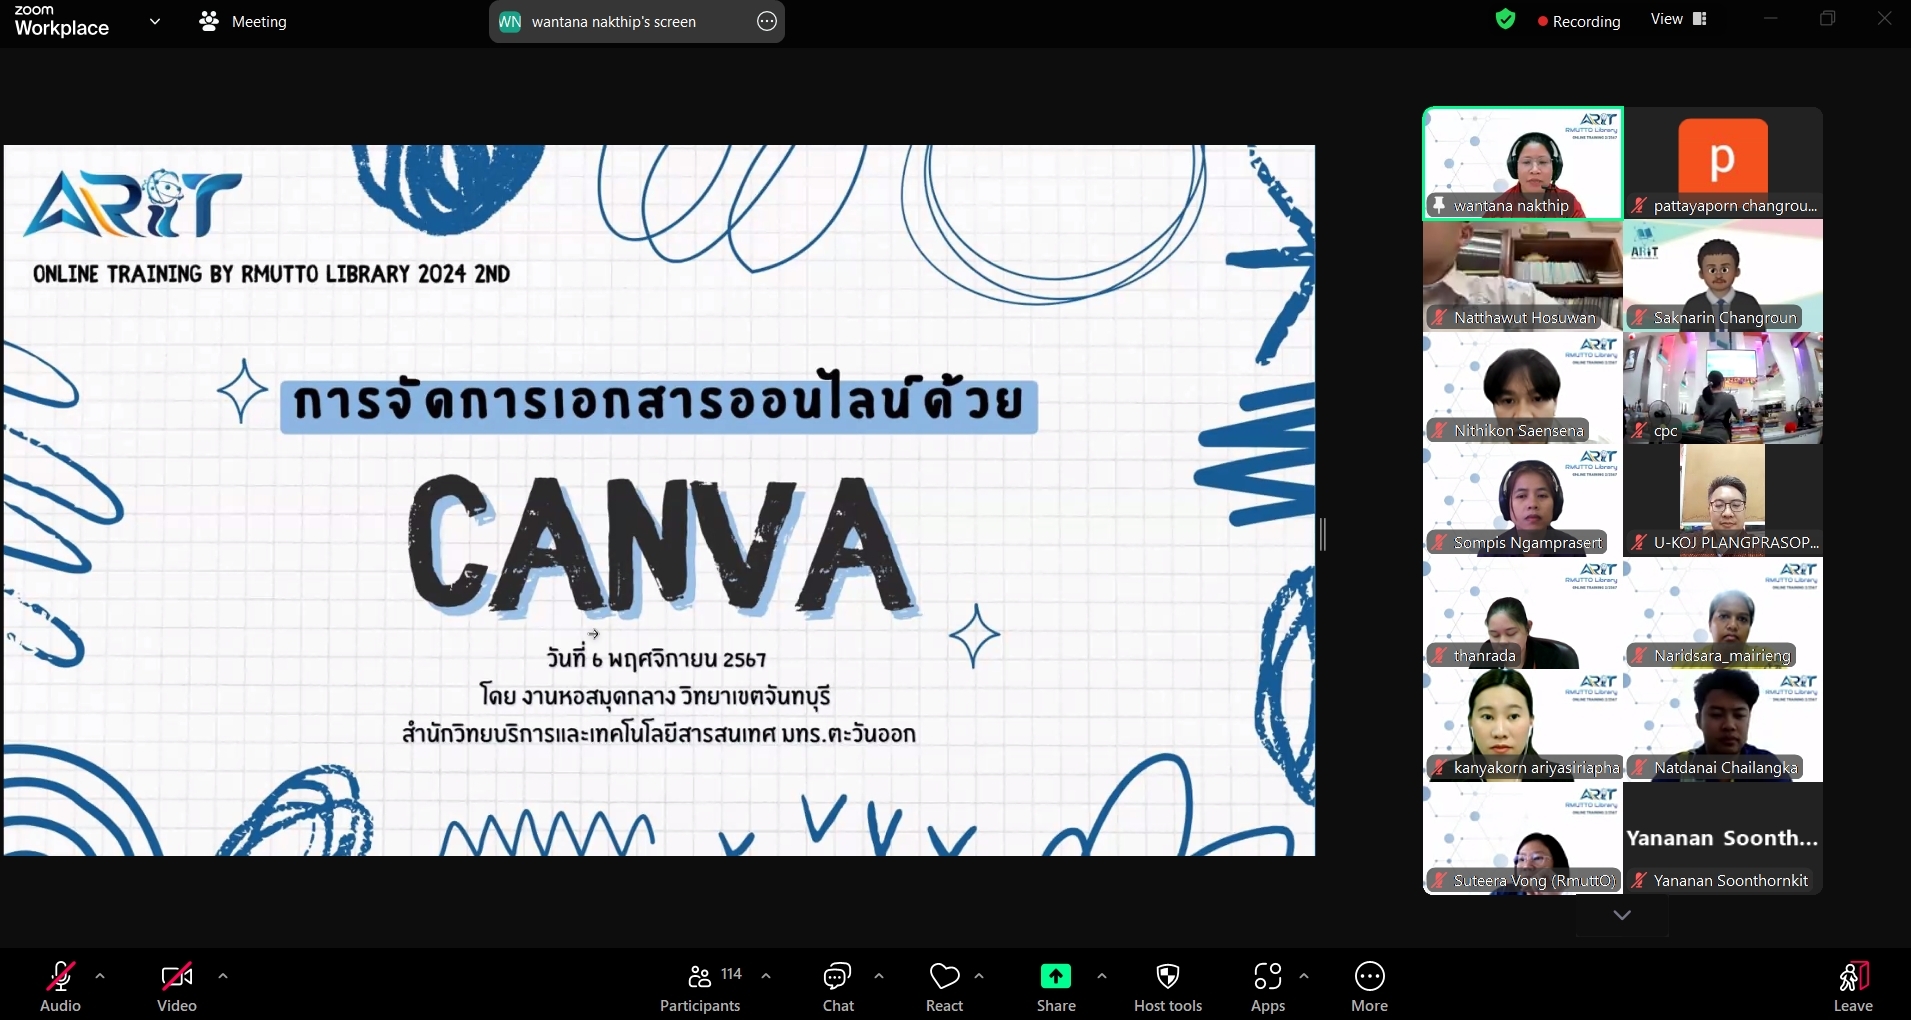This screenshot has height=1020, width=1911.
Task: Start camera with Video button
Action: 177,986
